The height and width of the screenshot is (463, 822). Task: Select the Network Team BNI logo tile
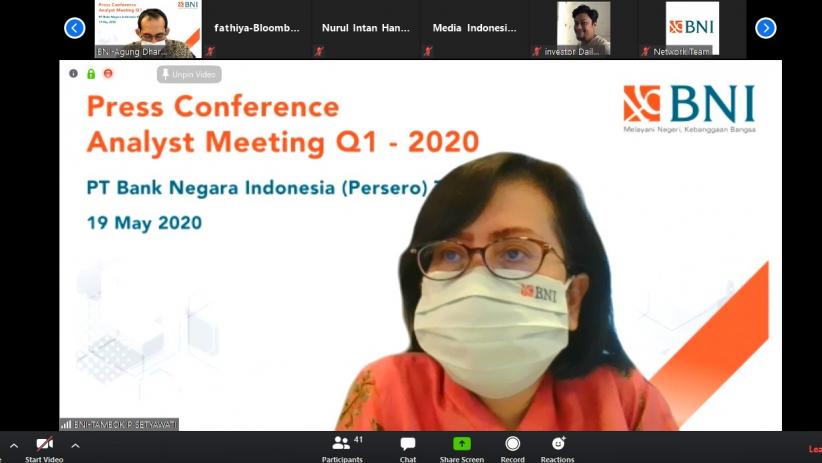point(693,29)
